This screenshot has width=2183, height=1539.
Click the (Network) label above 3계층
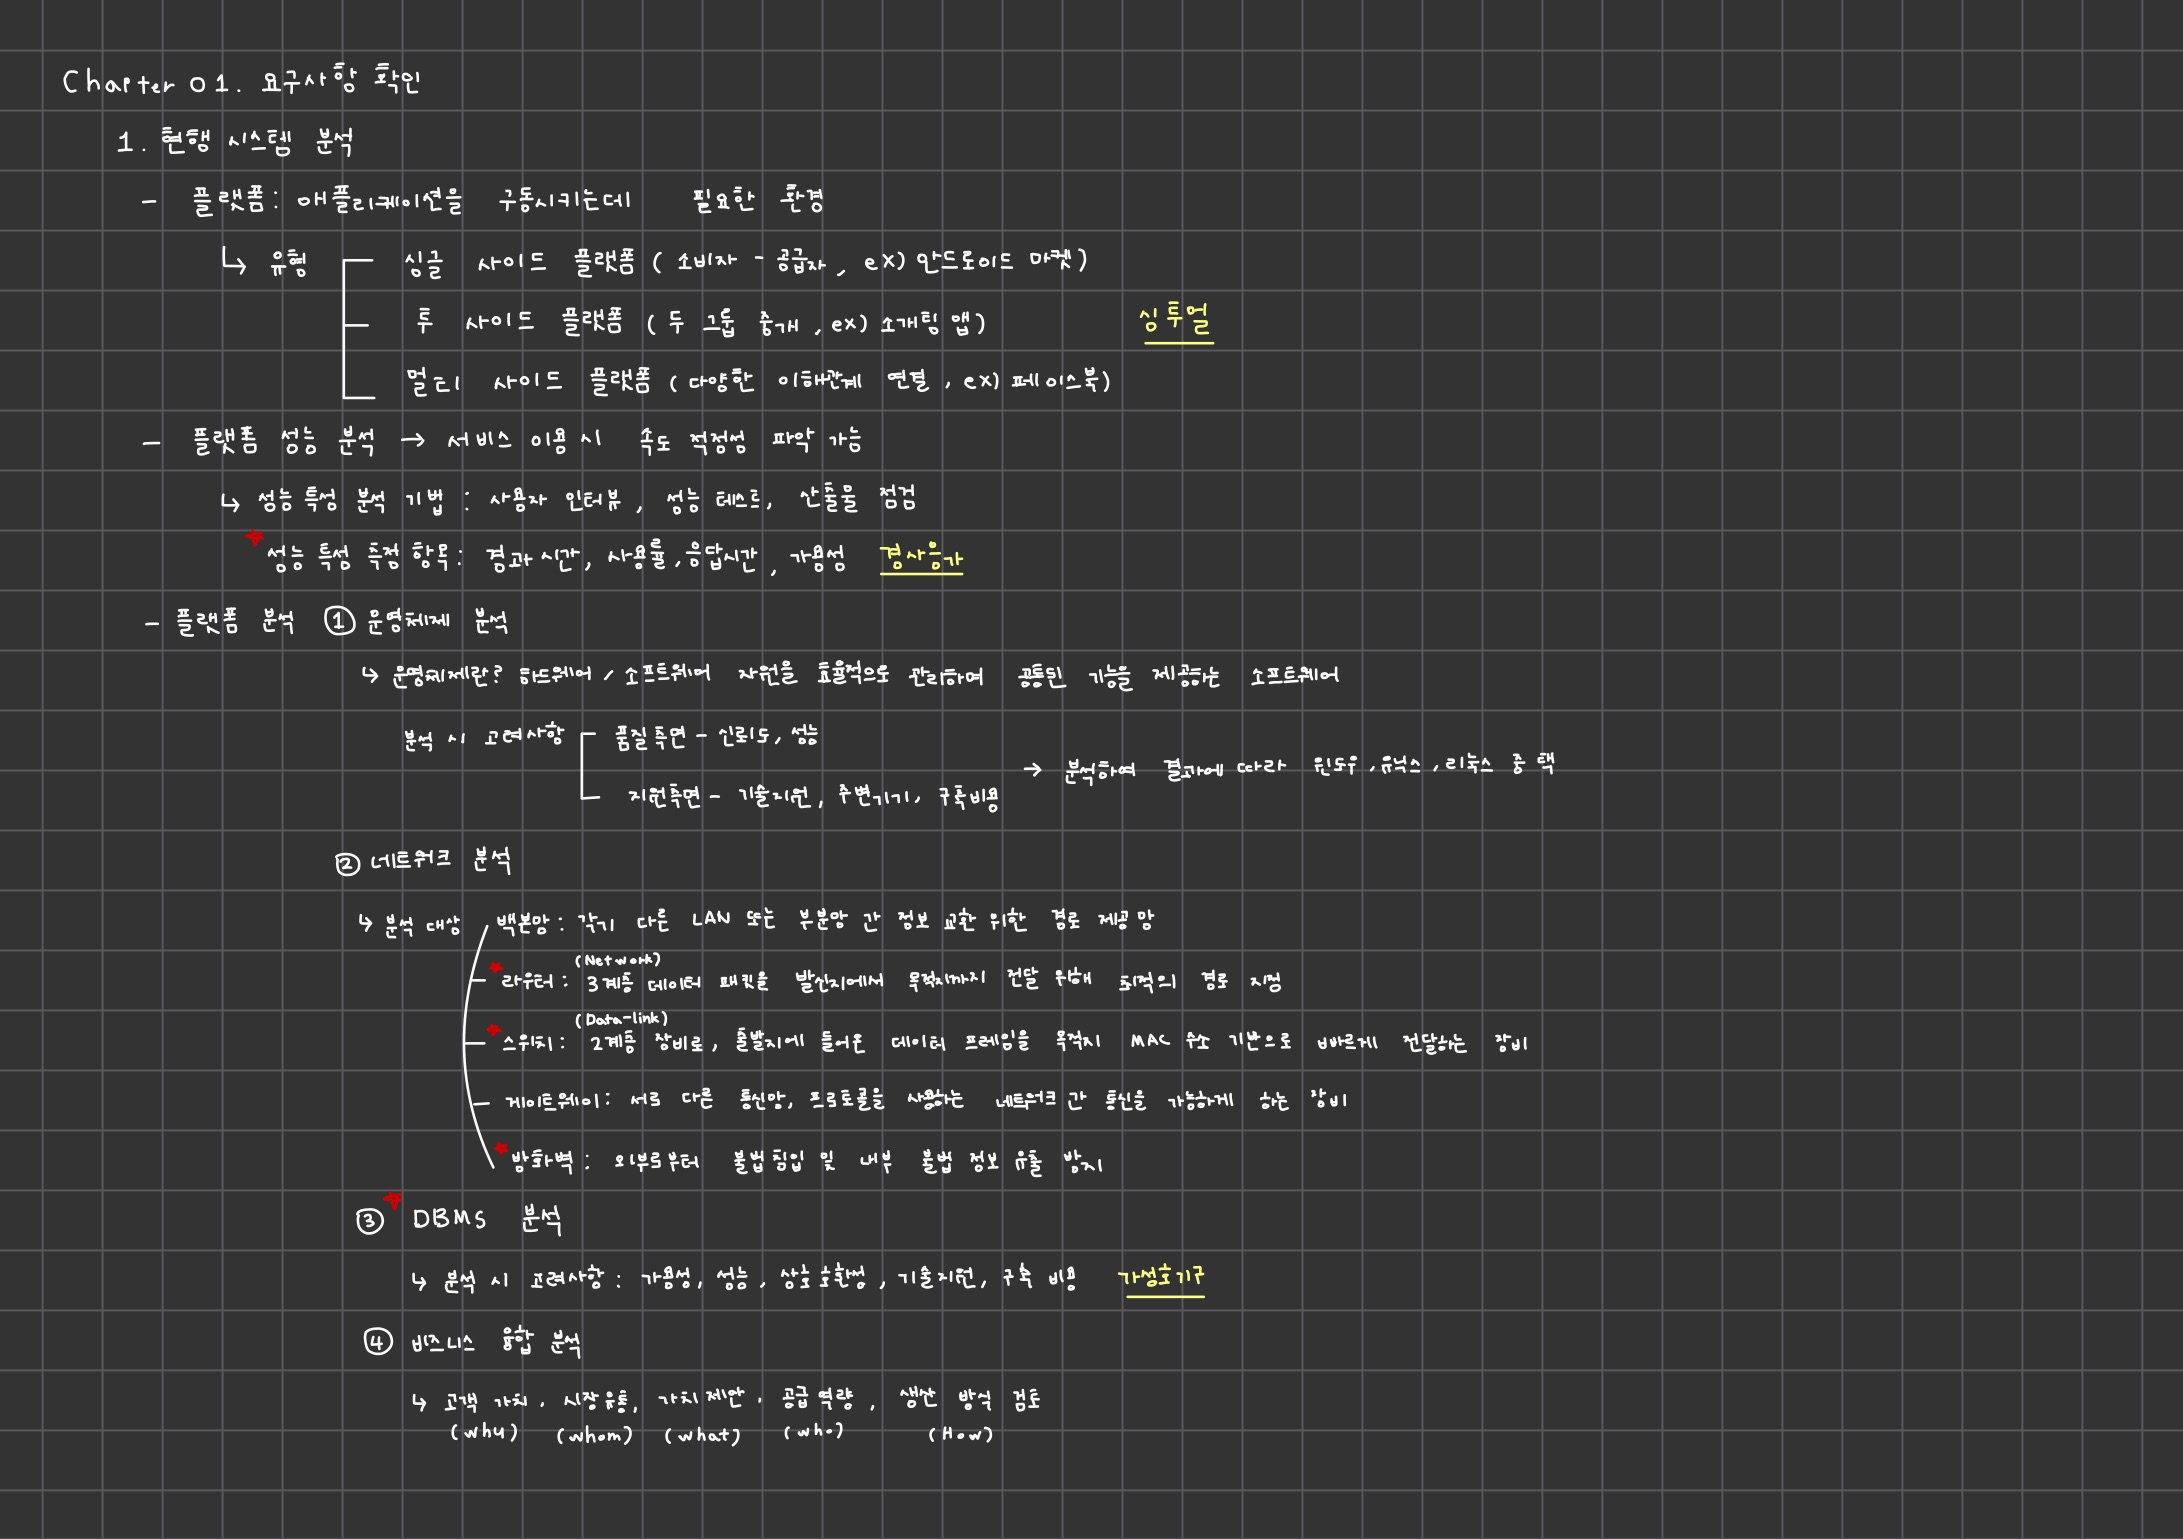(x=617, y=960)
